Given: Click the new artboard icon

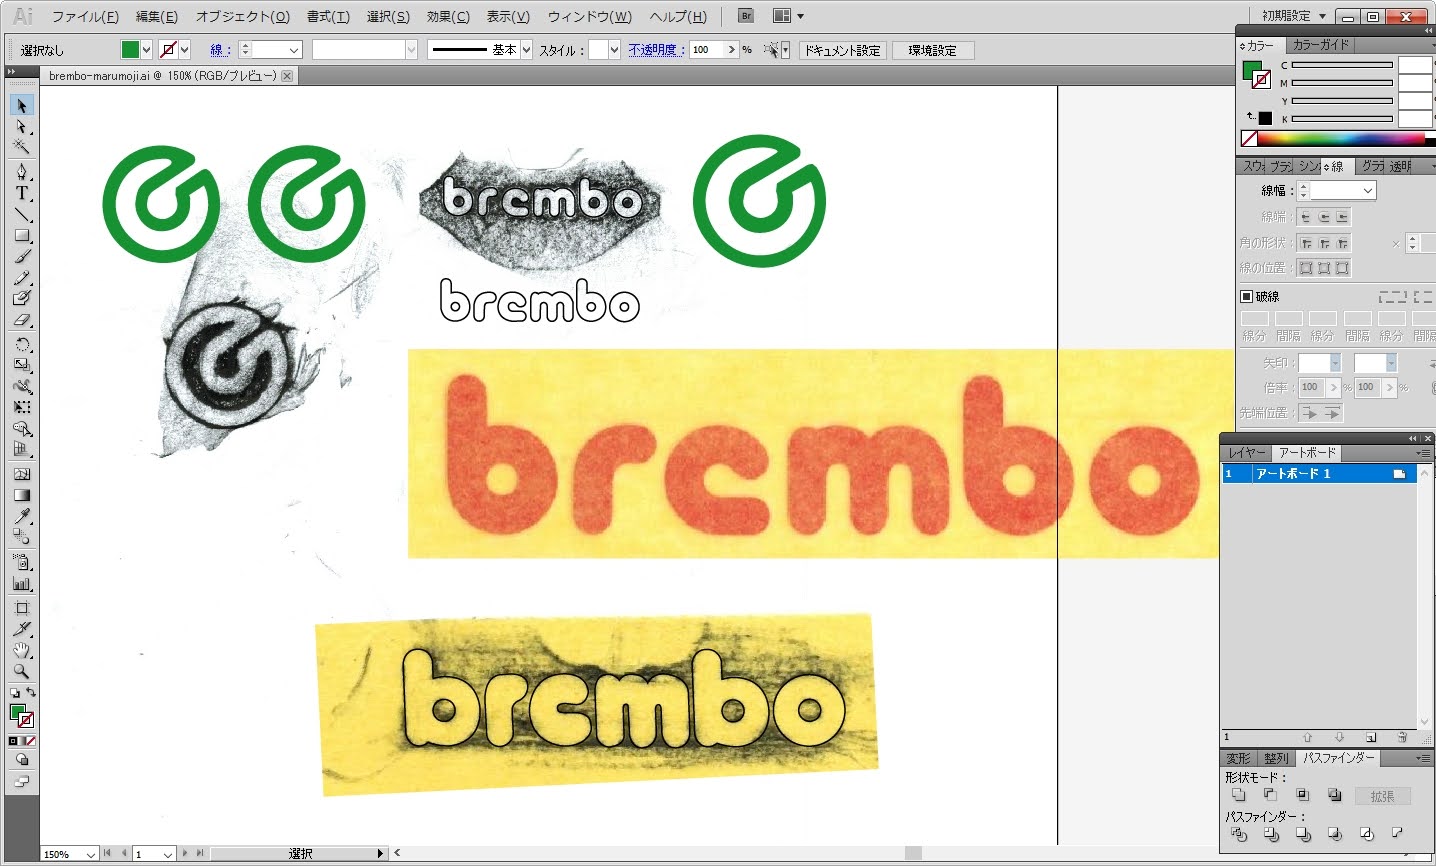Looking at the screenshot, I should pyautogui.click(x=1371, y=738).
